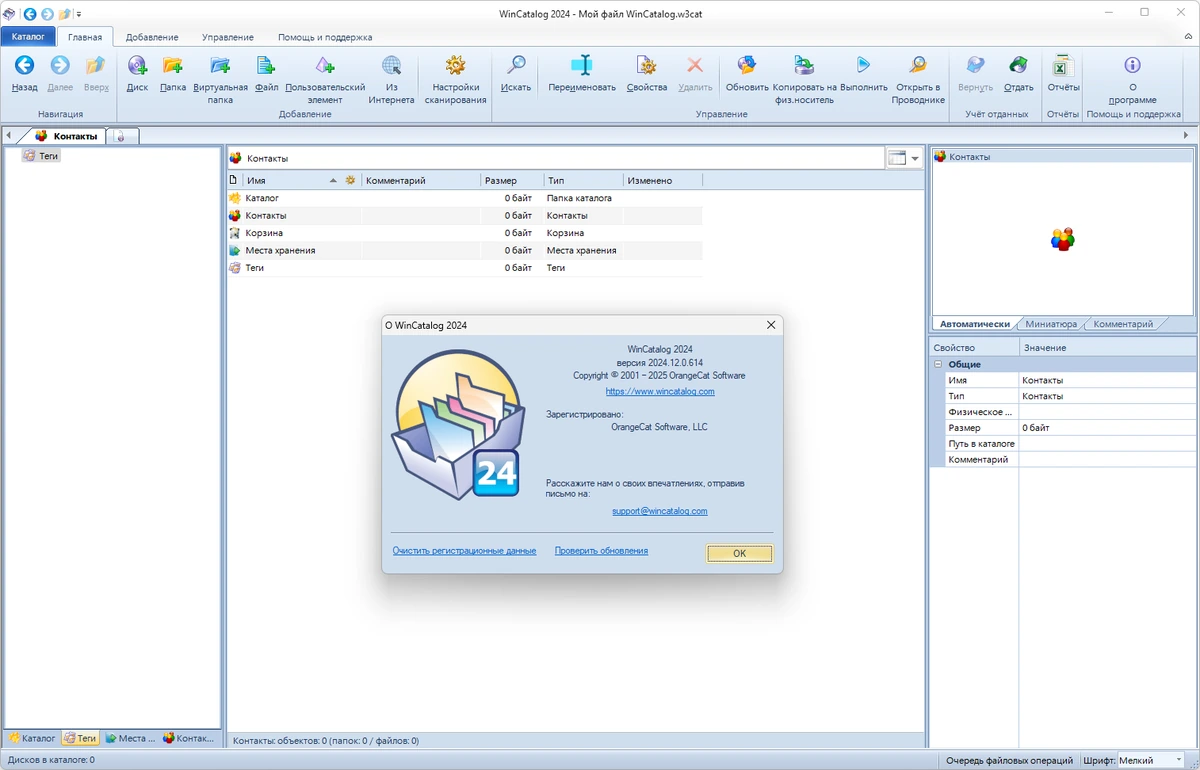Open Настройки сканирования settings icon
The height and width of the screenshot is (770, 1200).
[455, 66]
